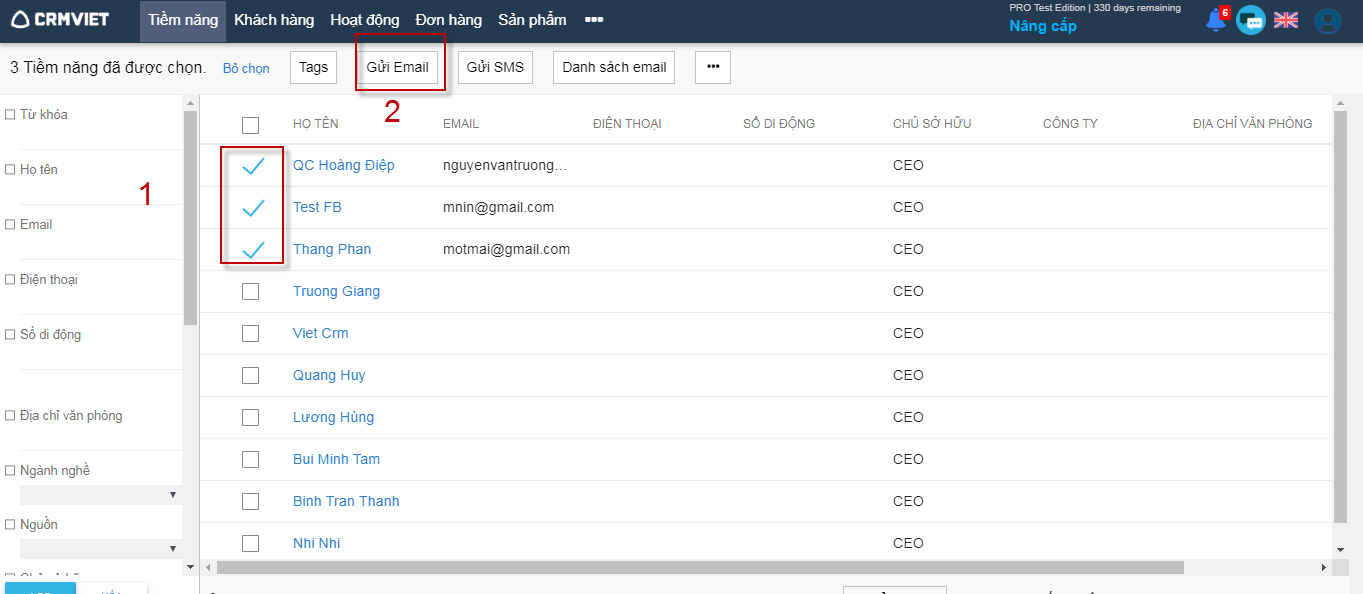Screen dimensions: 1363x594
Task: Expand the Ngành nghề dropdown
Action: (98, 495)
